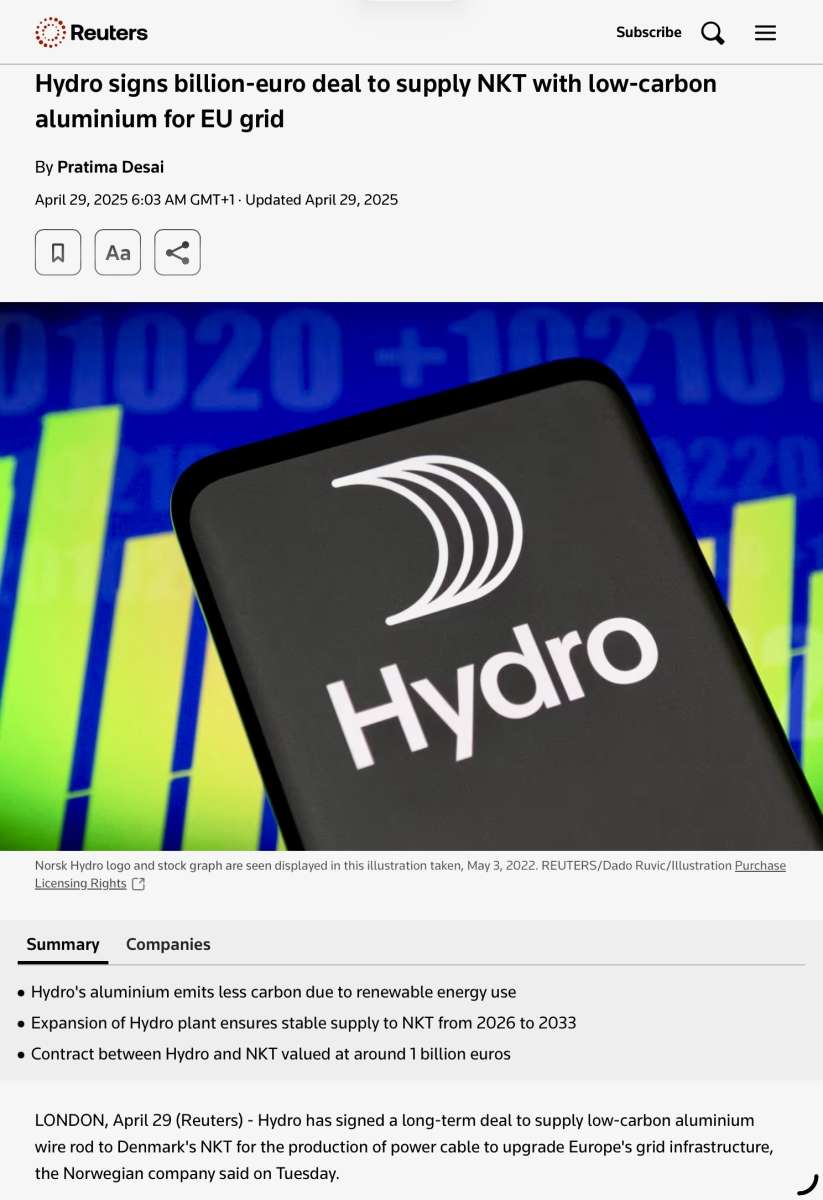Bookmark this article with the save icon
Screen dimensions: 823x1200
pos(58,252)
